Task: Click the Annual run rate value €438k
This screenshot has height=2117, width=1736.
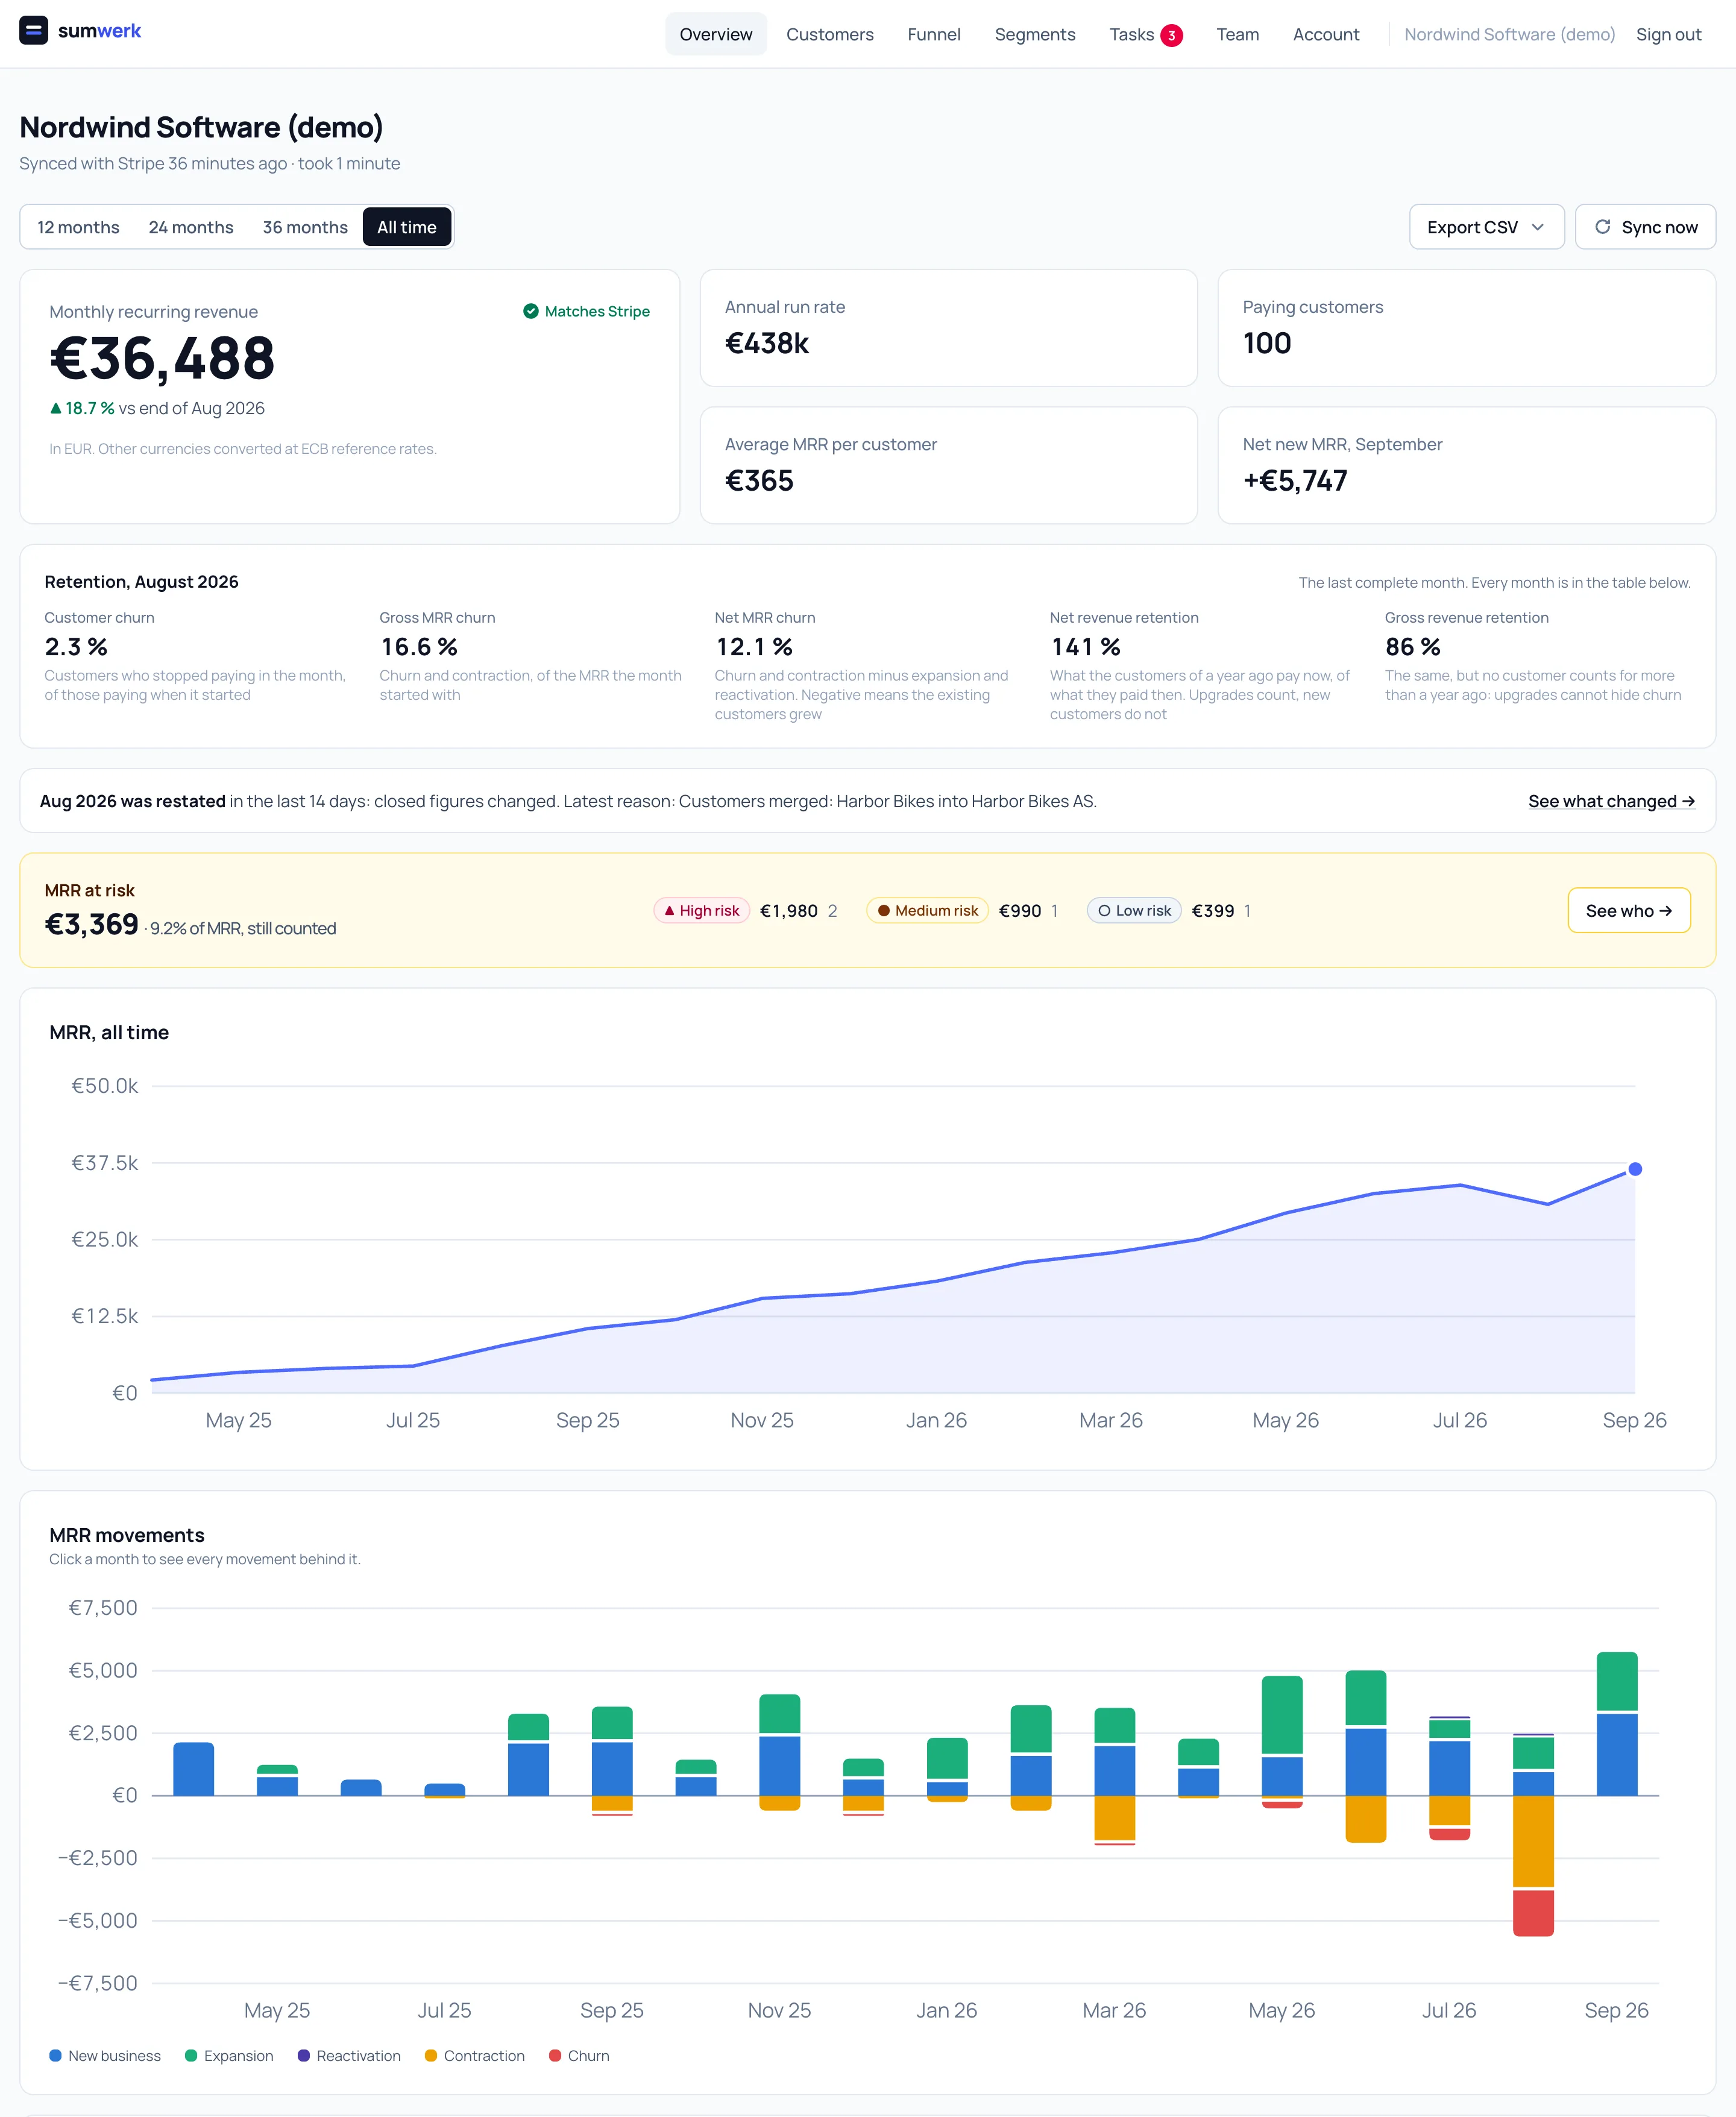Action: 767,343
